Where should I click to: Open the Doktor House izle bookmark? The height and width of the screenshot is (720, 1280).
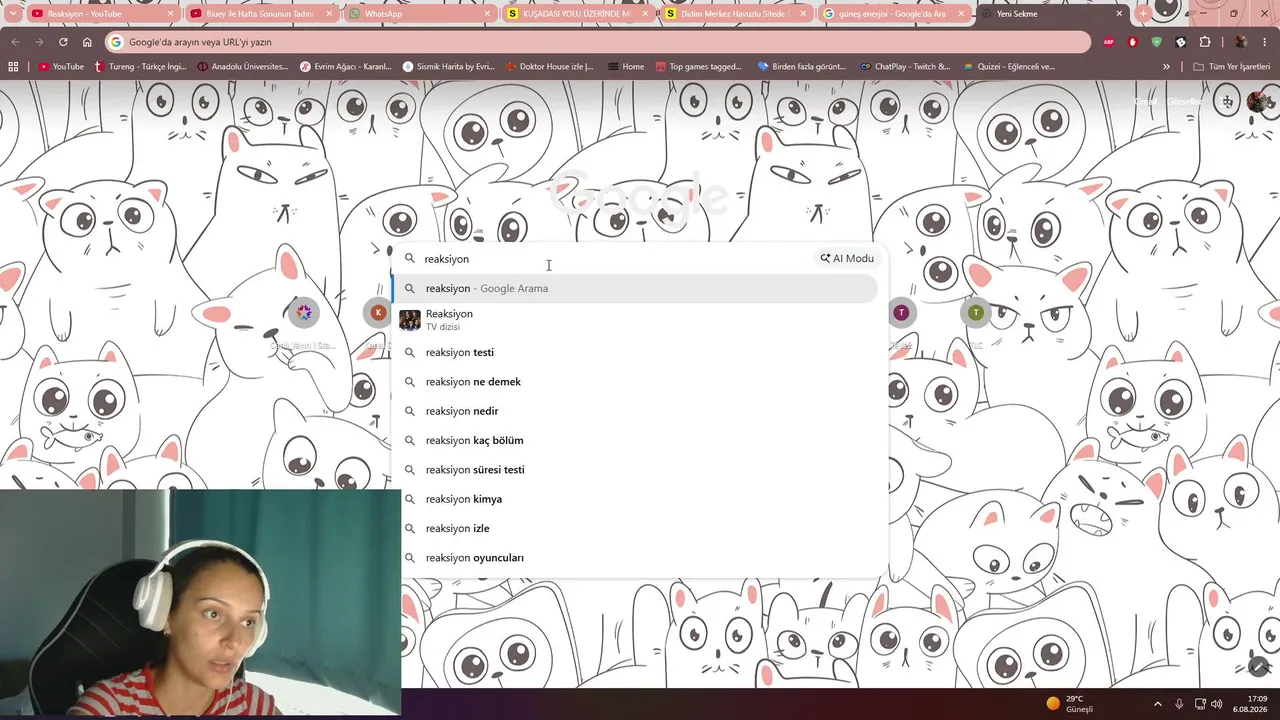pos(550,66)
